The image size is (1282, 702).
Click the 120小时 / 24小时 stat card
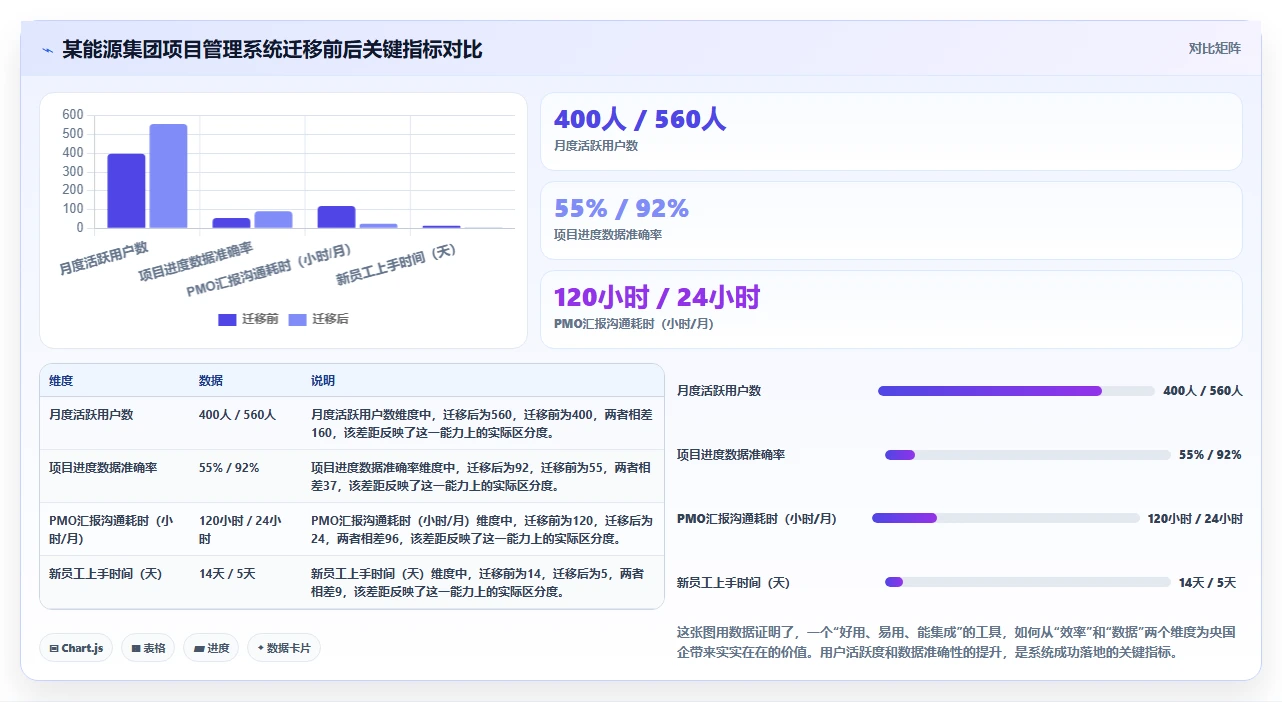pyautogui.click(x=891, y=310)
